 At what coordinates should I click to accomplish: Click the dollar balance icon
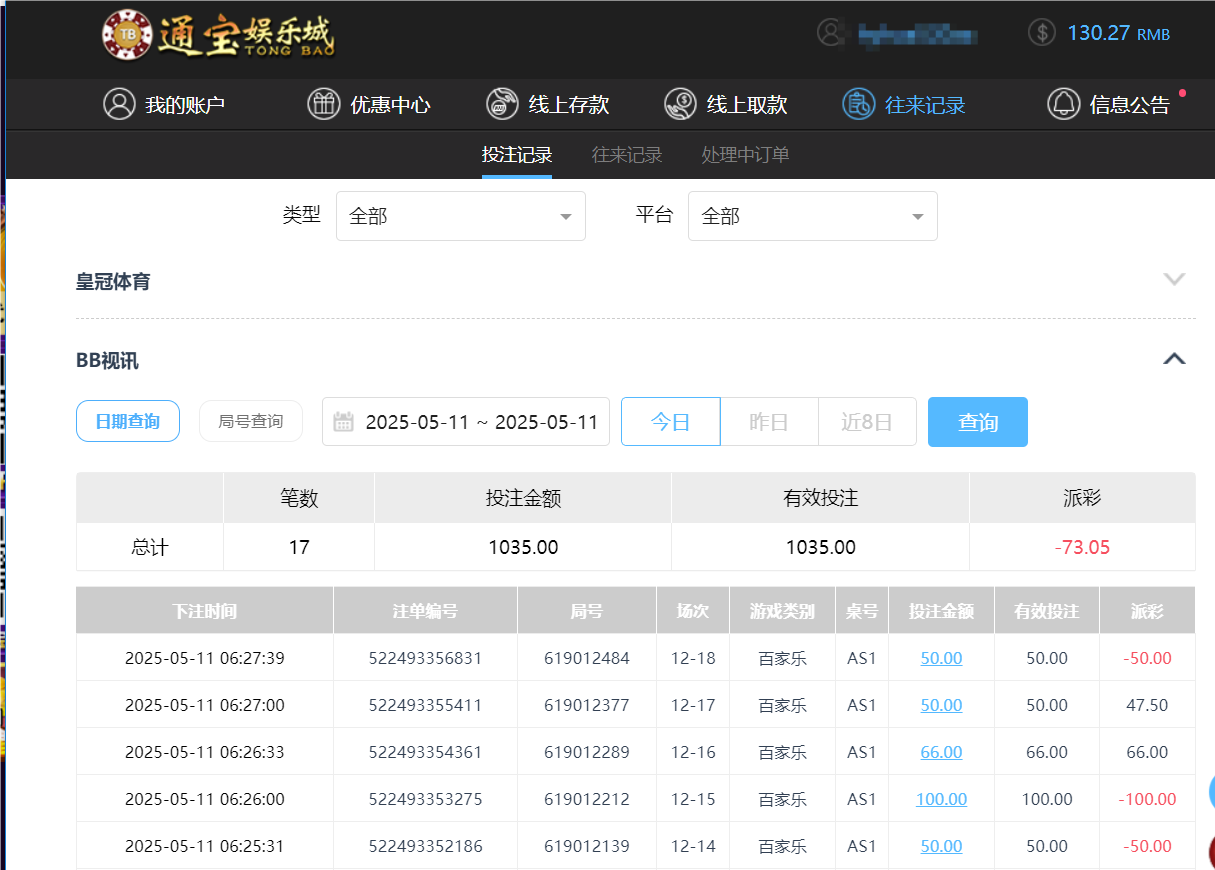pyautogui.click(x=1040, y=32)
